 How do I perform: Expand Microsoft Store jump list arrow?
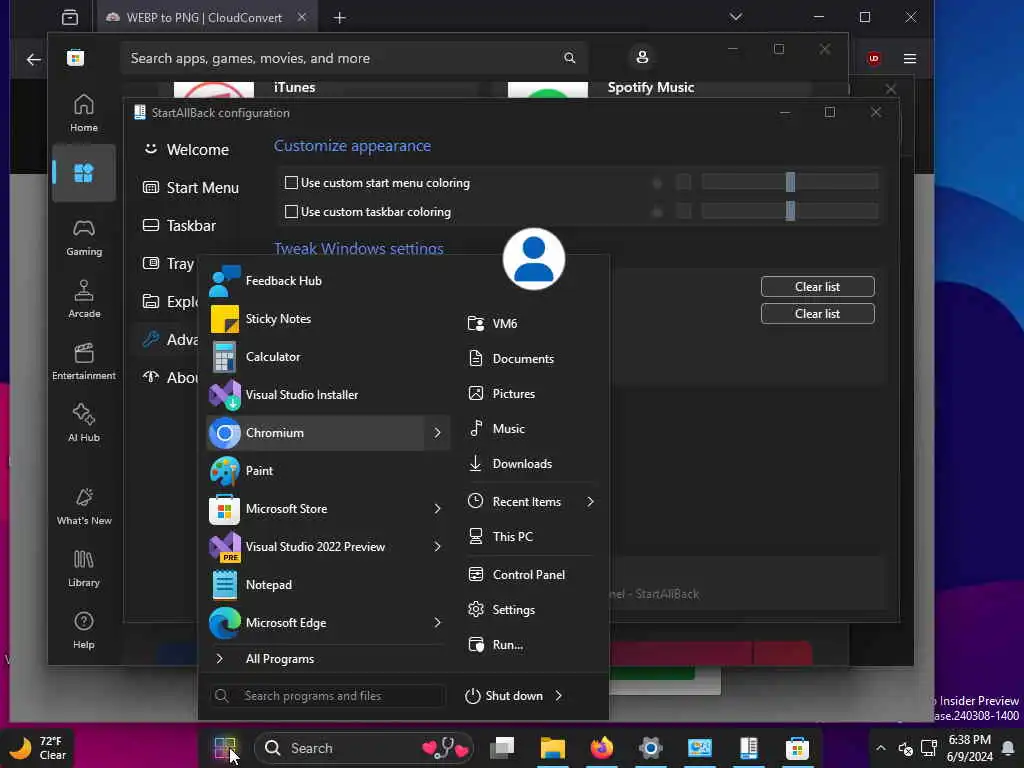[438, 509]
